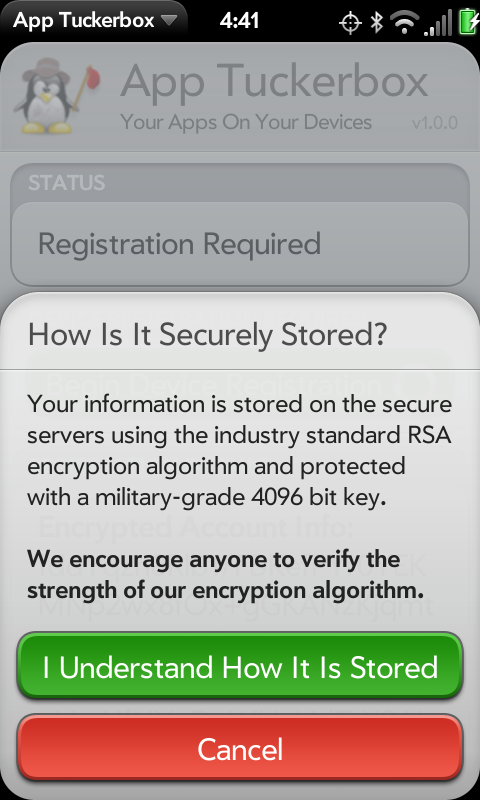Screen dimensions: 480x800
Task: Tap the dimmed Encrypted Account Info text
Action: click(x=195, y=527)
